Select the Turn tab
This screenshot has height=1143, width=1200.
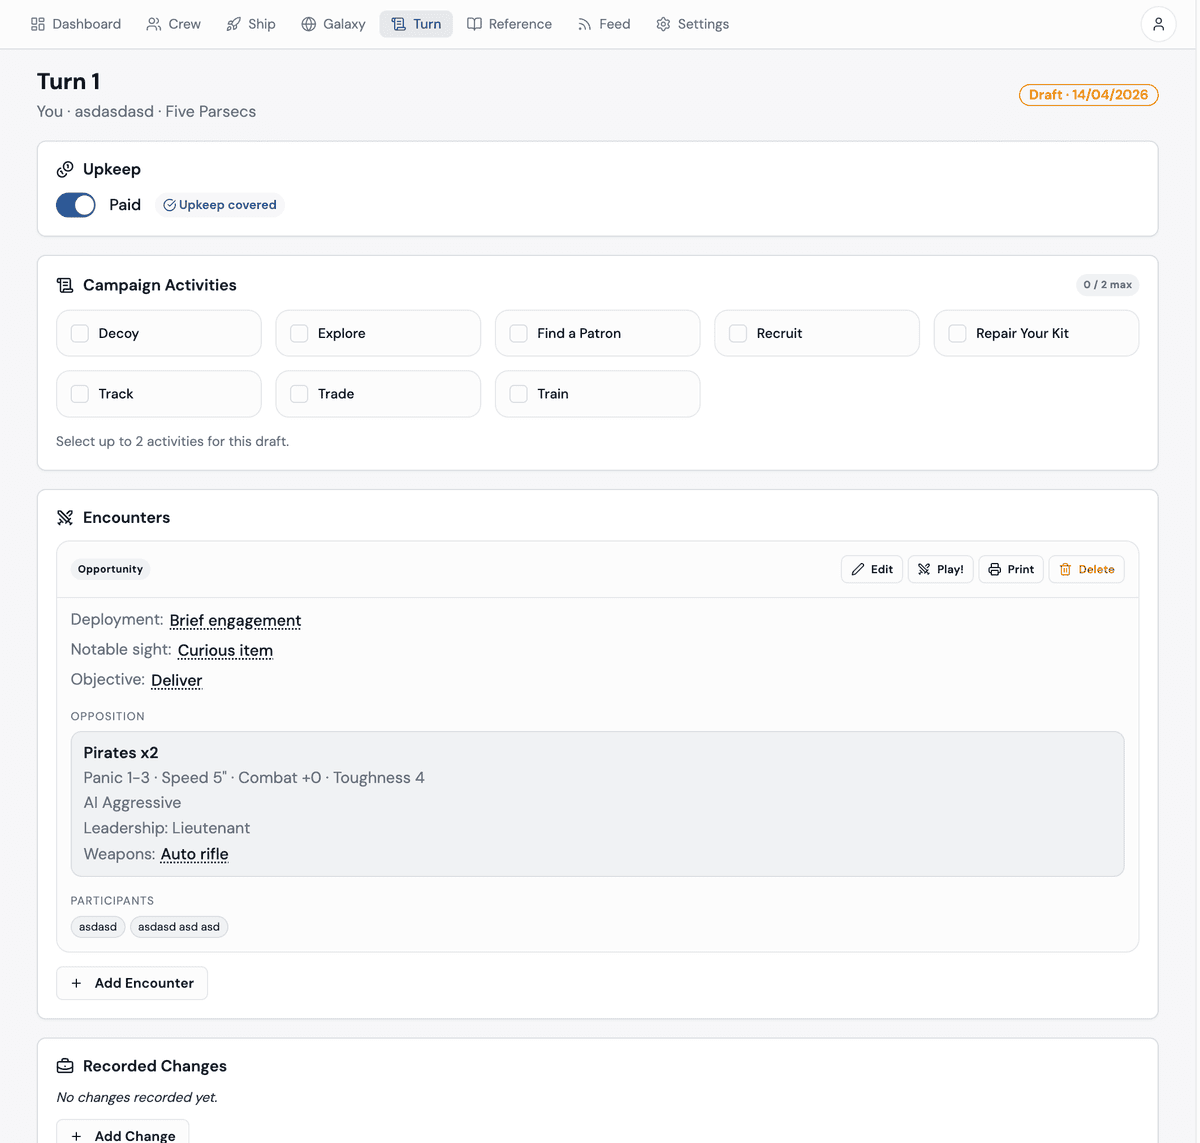[416, 24]
